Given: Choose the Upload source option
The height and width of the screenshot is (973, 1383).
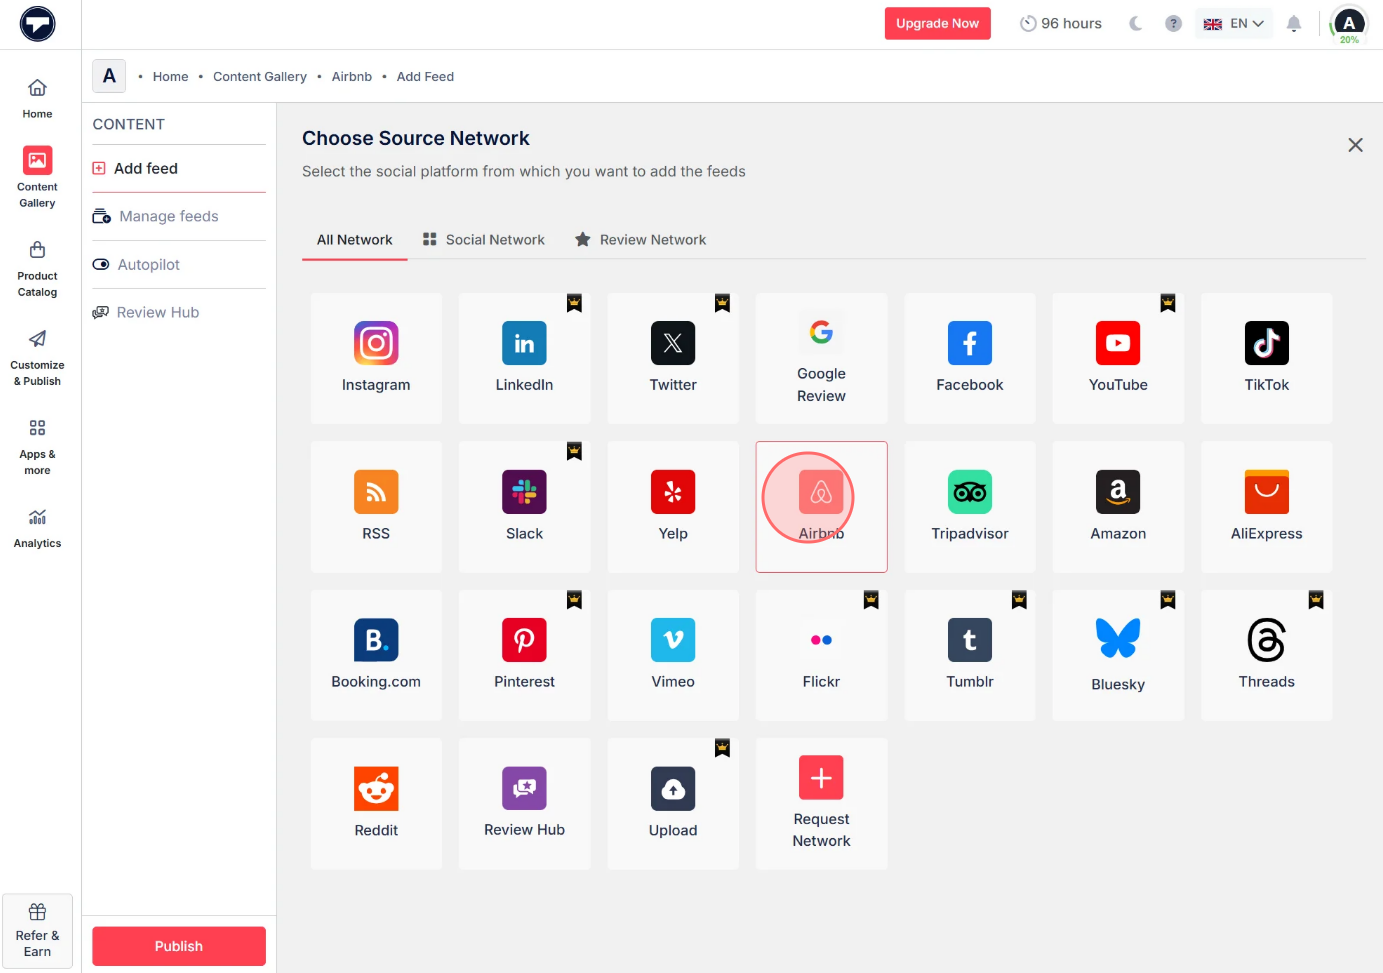Looking at the screenshot, I should [673, 804].
